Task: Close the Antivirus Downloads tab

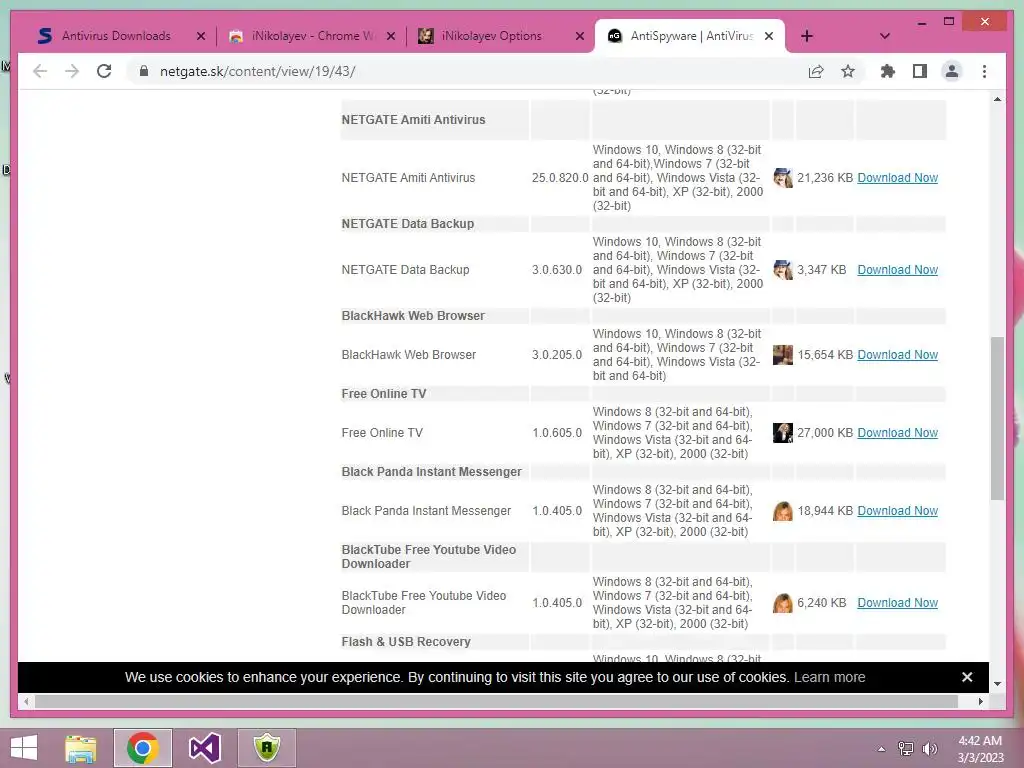Action: [x=201, y=36]
